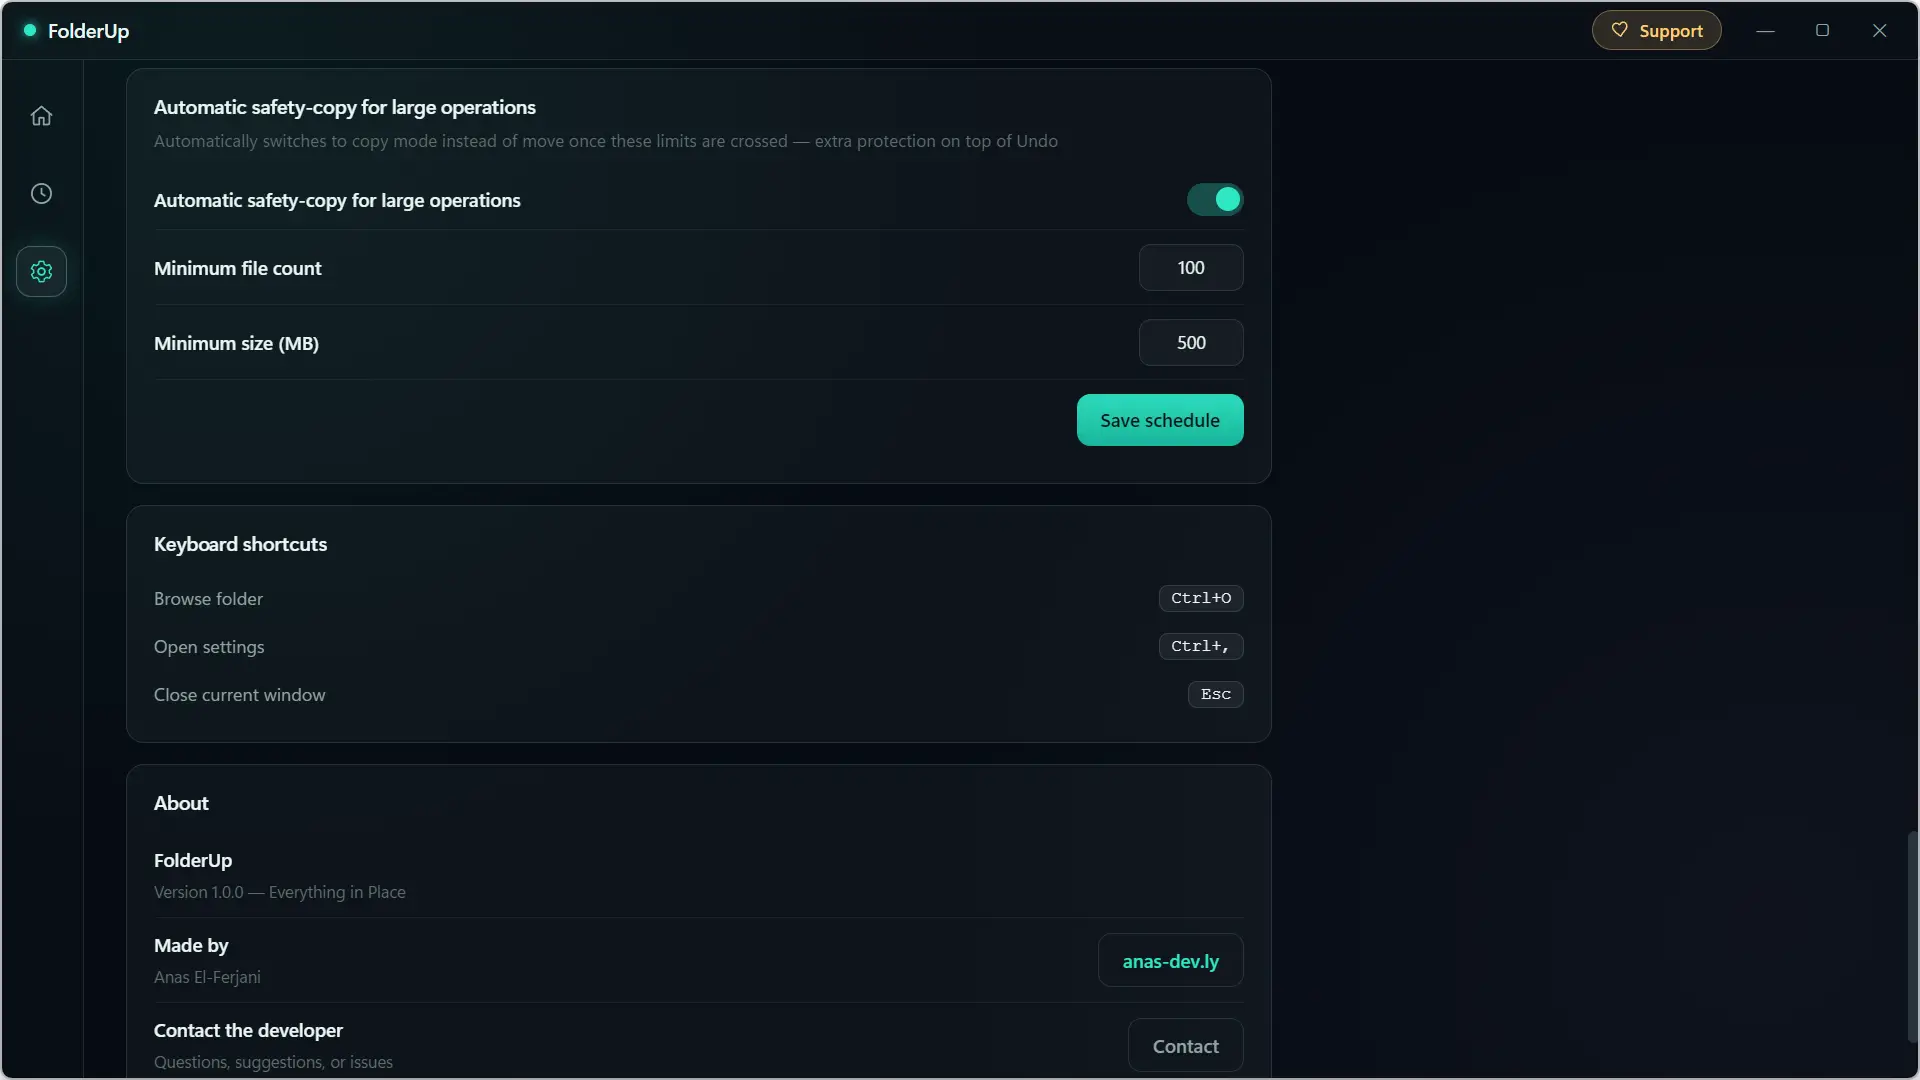Image resolution: width=1920 pixels, height=1080 pixels.
Task: Click the Ctrl+O shortcut badge
Action: click(x=1201, y=598)
